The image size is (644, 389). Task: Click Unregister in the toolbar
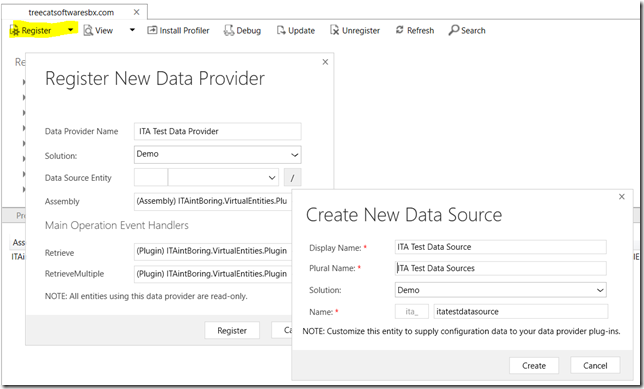point(355,30)
